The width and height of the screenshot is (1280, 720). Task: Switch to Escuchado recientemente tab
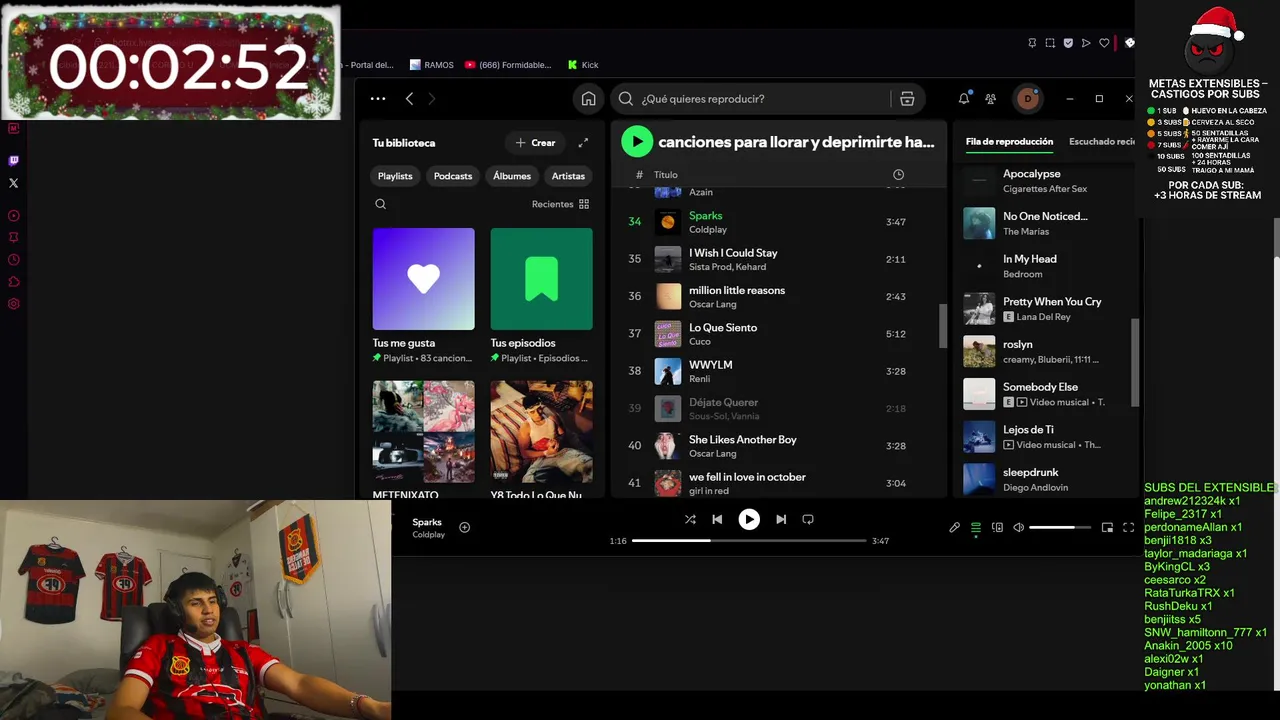(x=1101, y=142)
